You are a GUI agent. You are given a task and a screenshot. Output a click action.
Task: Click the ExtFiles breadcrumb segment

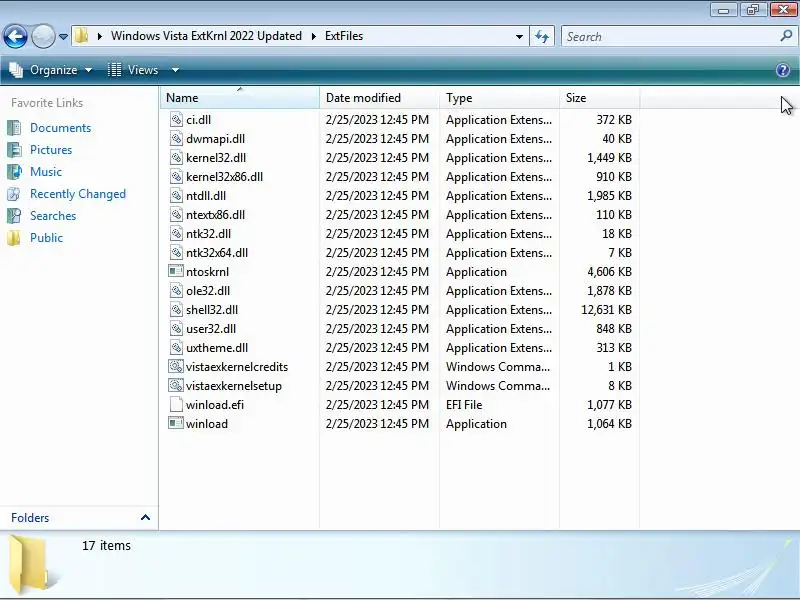(x=344, y=36)
